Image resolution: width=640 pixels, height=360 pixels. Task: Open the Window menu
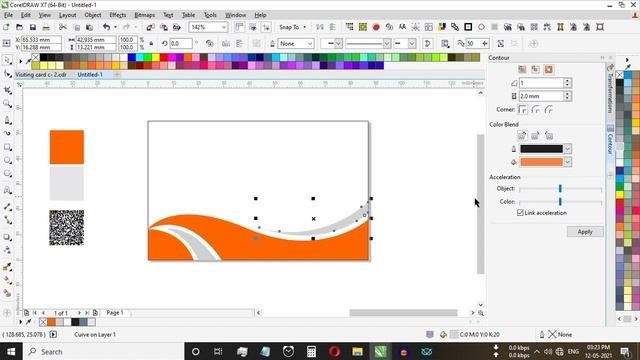click(x=236, y=15)
